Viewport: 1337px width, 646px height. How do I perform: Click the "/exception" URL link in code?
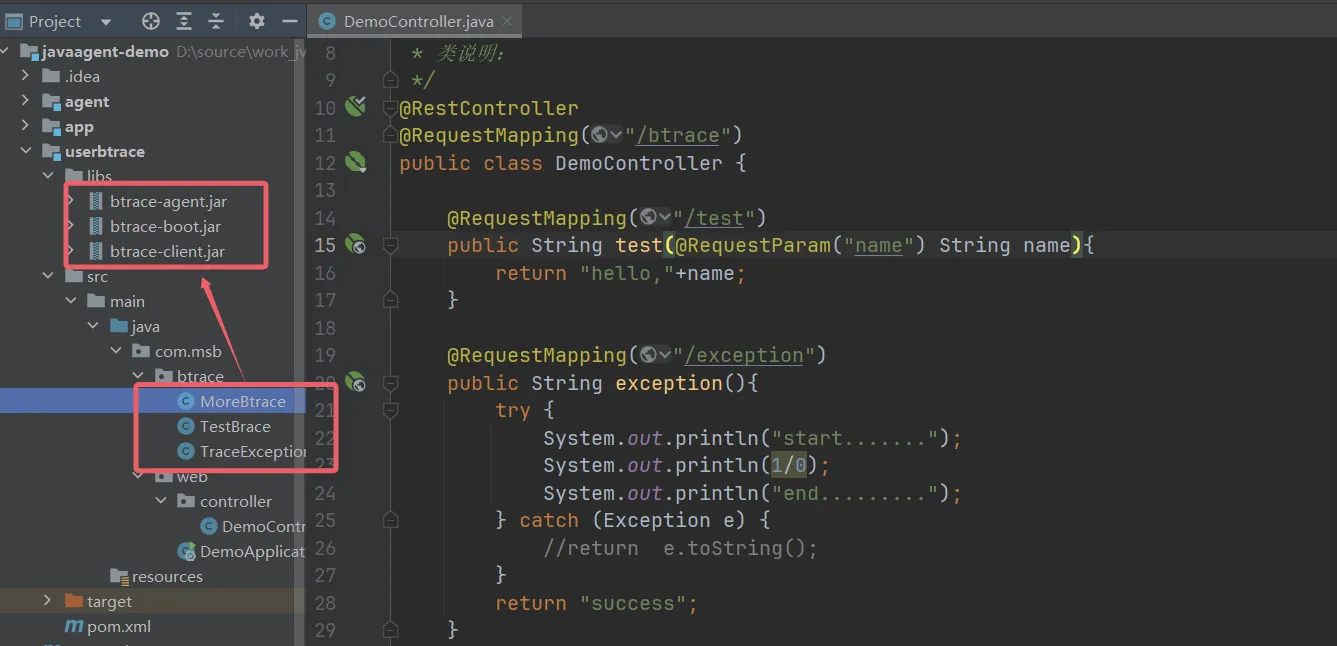[x=743, y=355]
